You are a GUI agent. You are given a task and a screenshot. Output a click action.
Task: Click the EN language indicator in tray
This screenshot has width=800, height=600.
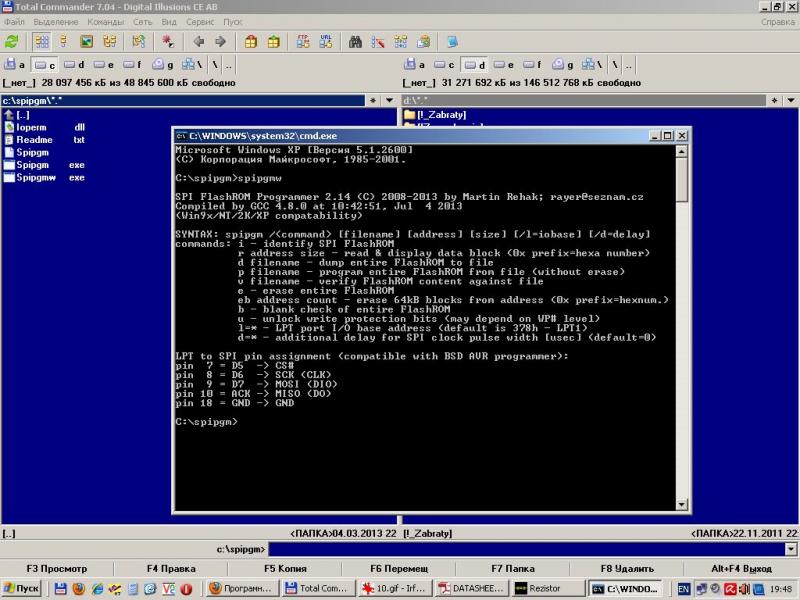pyautogui.click(x=684, y=589)
